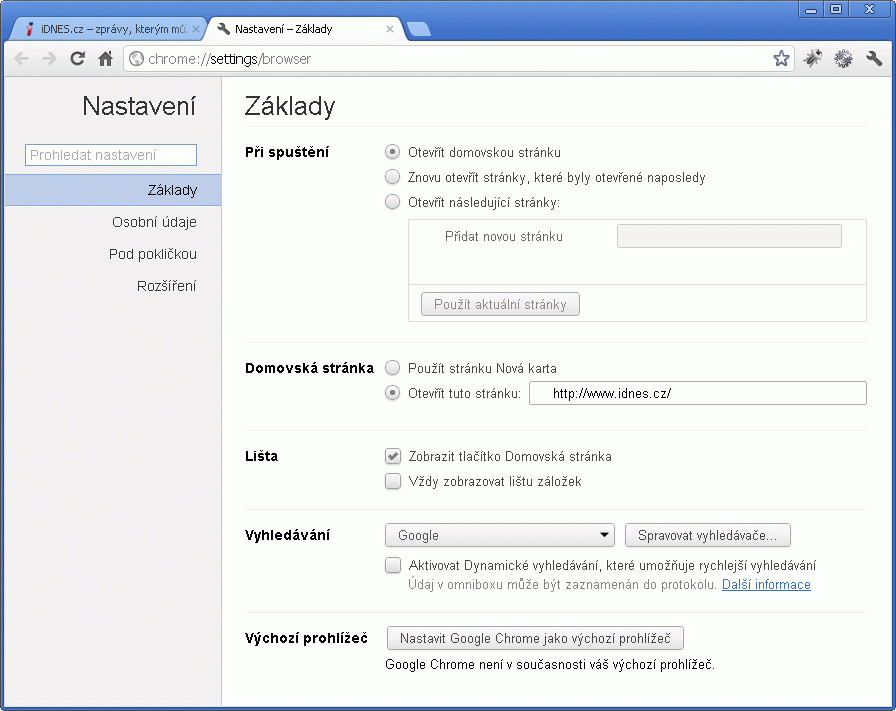Uncheck Zobrazit tlačítko Domovská stránka

coord(393,456)
